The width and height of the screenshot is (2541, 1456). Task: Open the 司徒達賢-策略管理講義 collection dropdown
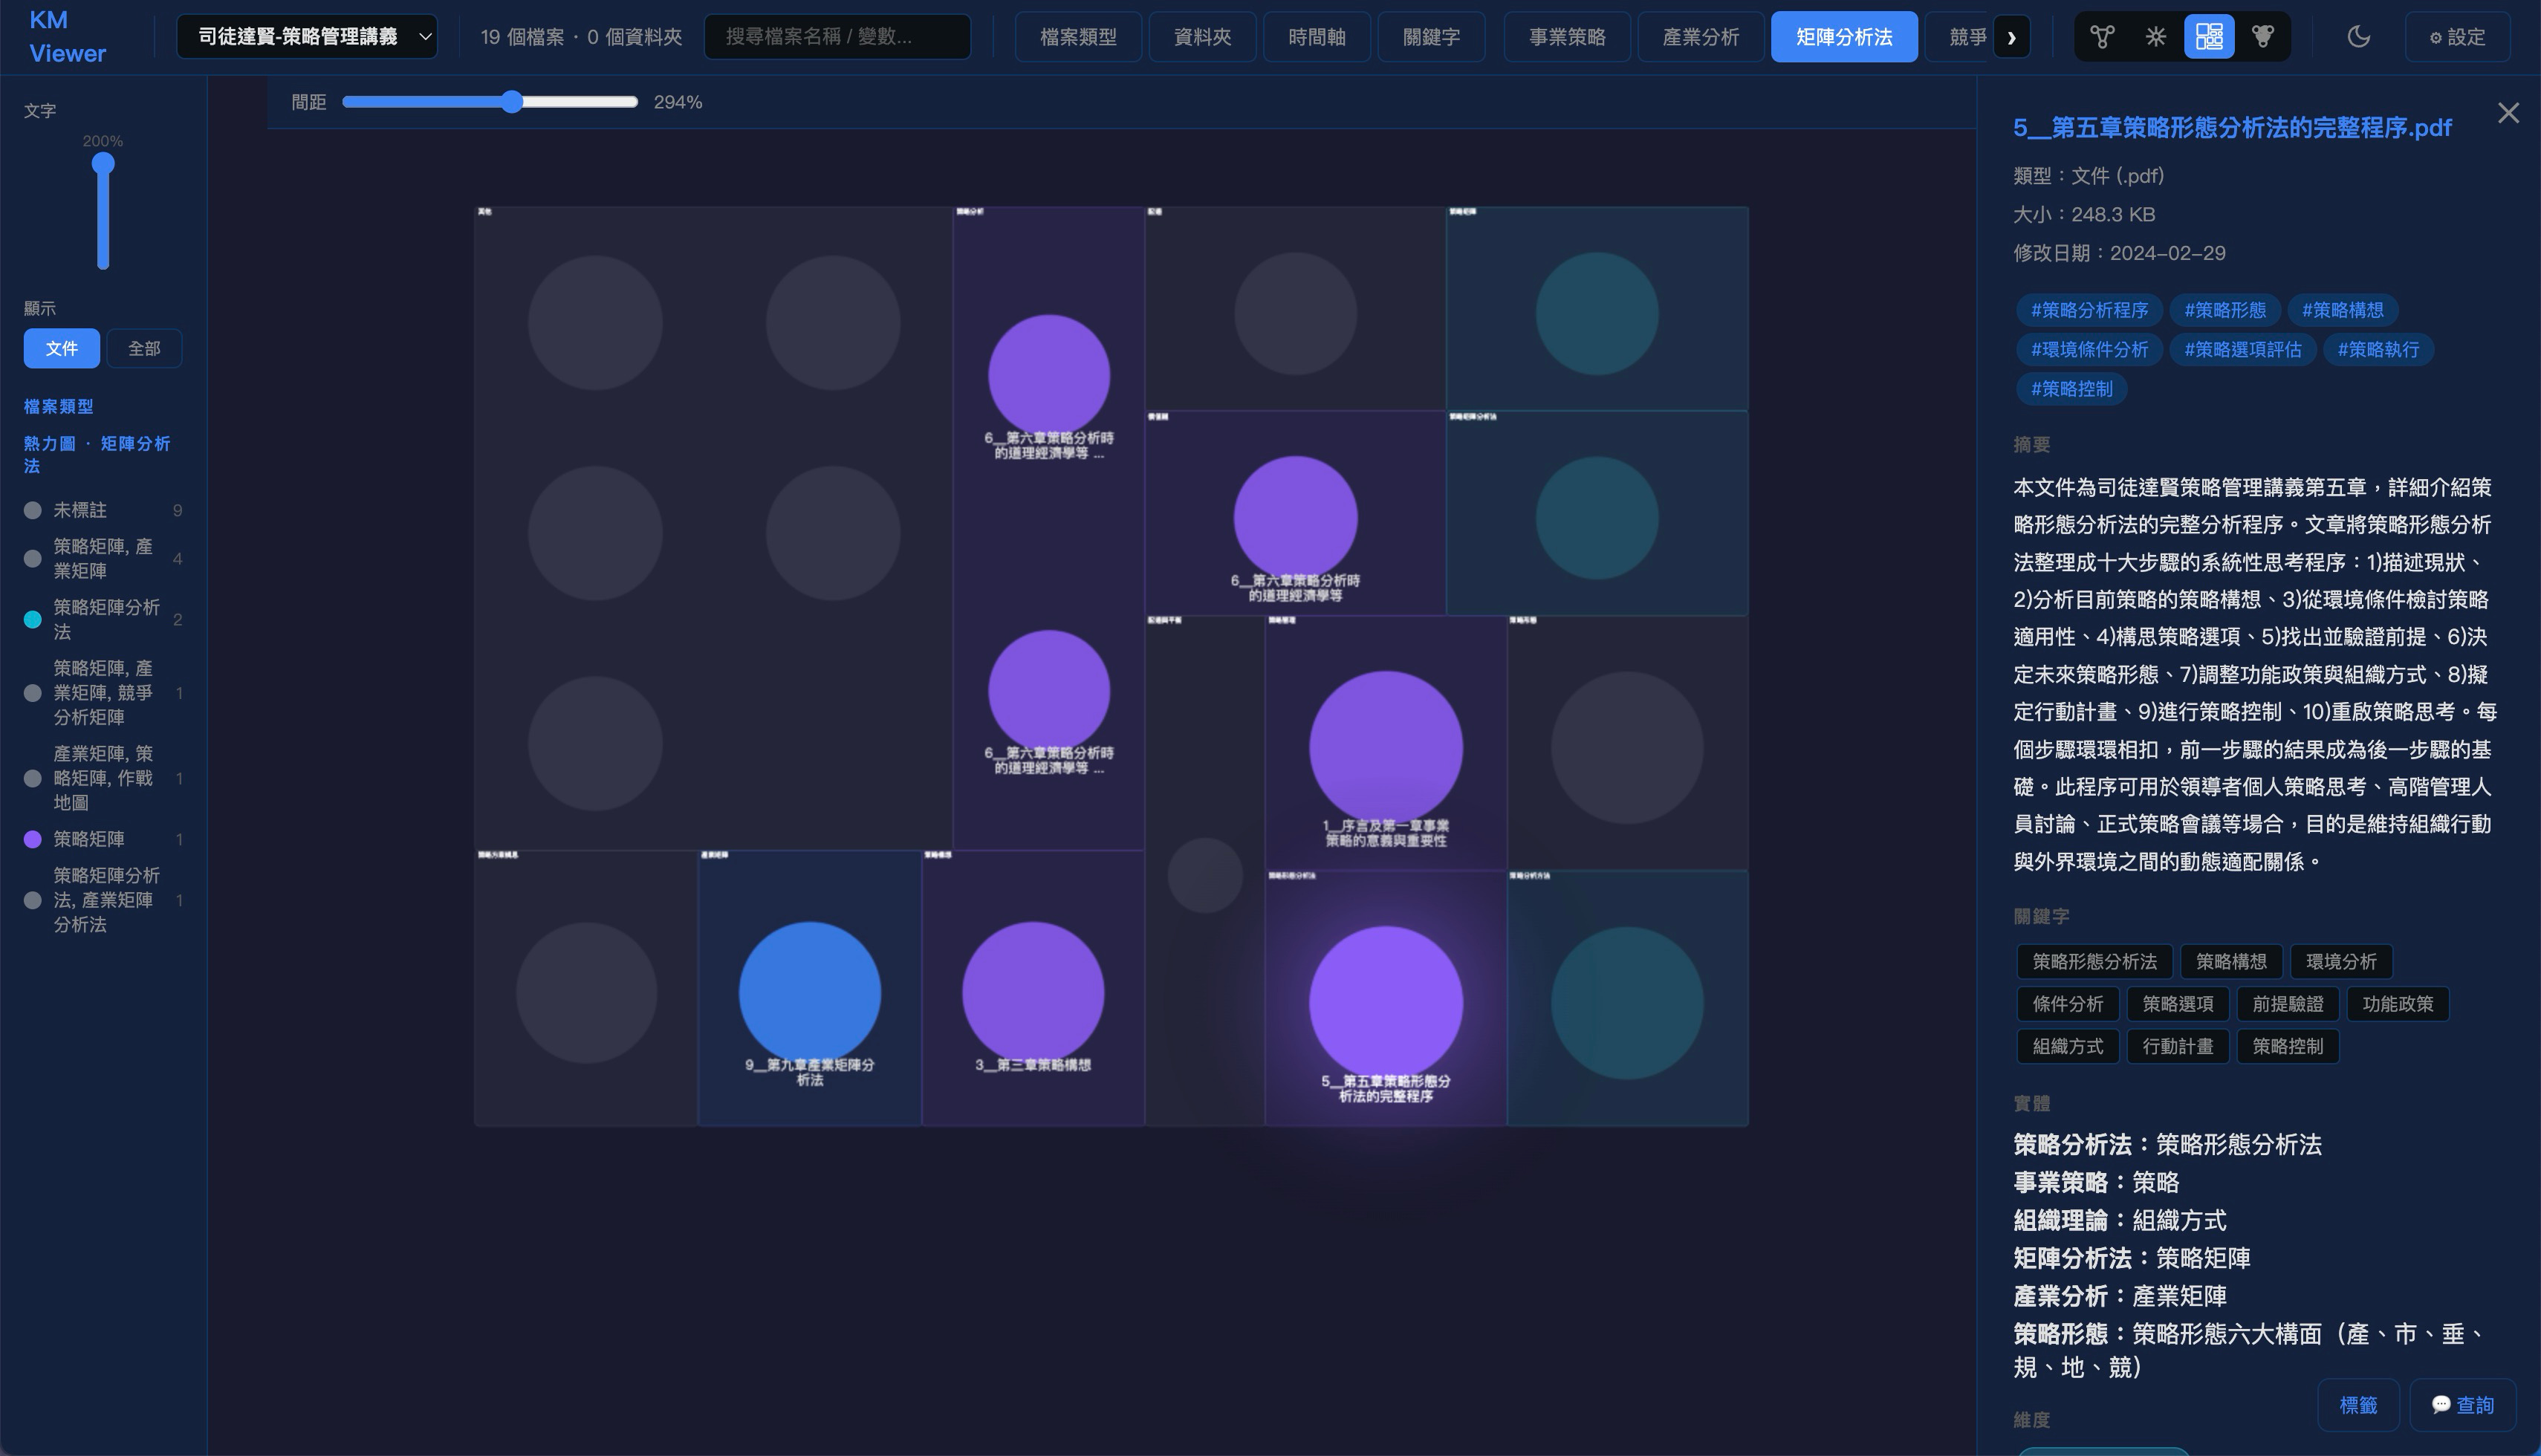306,37
